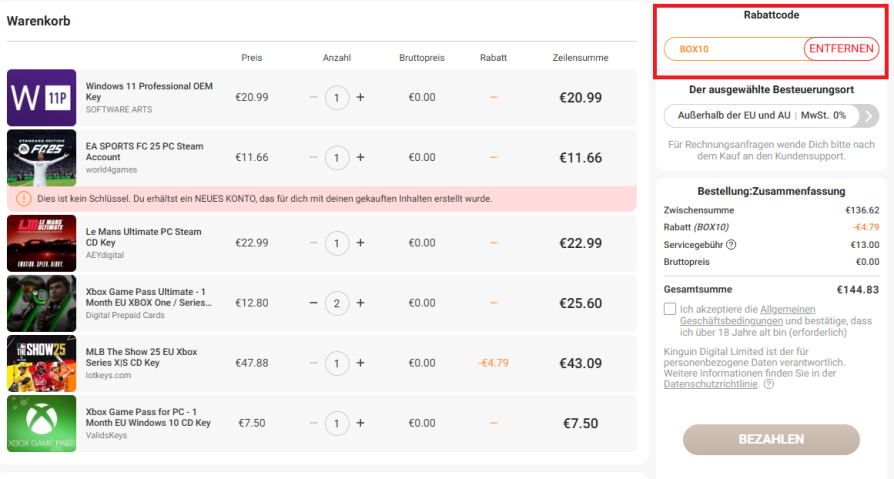Decrease quantity of Xbox Game Pass for PC
Viewport: 894px width, 479px height.
coord(313,423)
